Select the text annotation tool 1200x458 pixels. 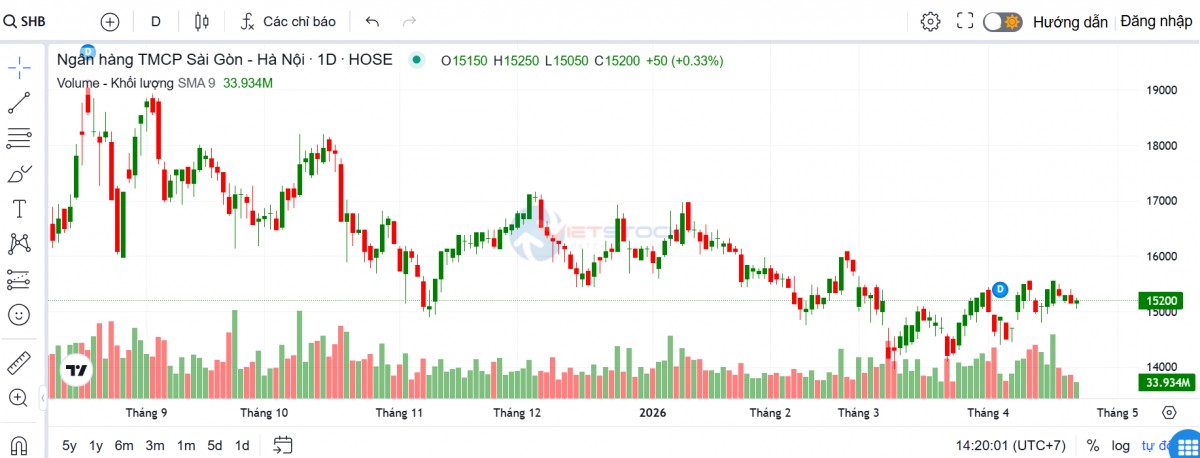click(x=19, y=208)
